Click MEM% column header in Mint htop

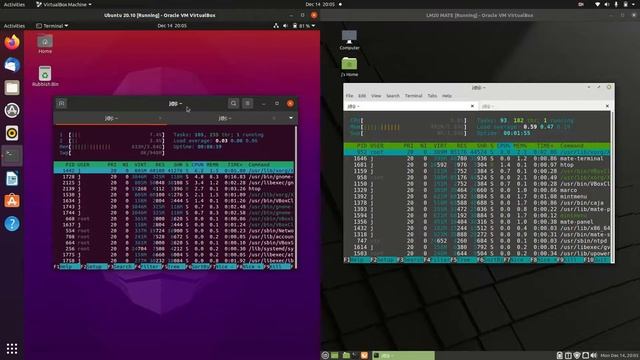click(520, 146)
